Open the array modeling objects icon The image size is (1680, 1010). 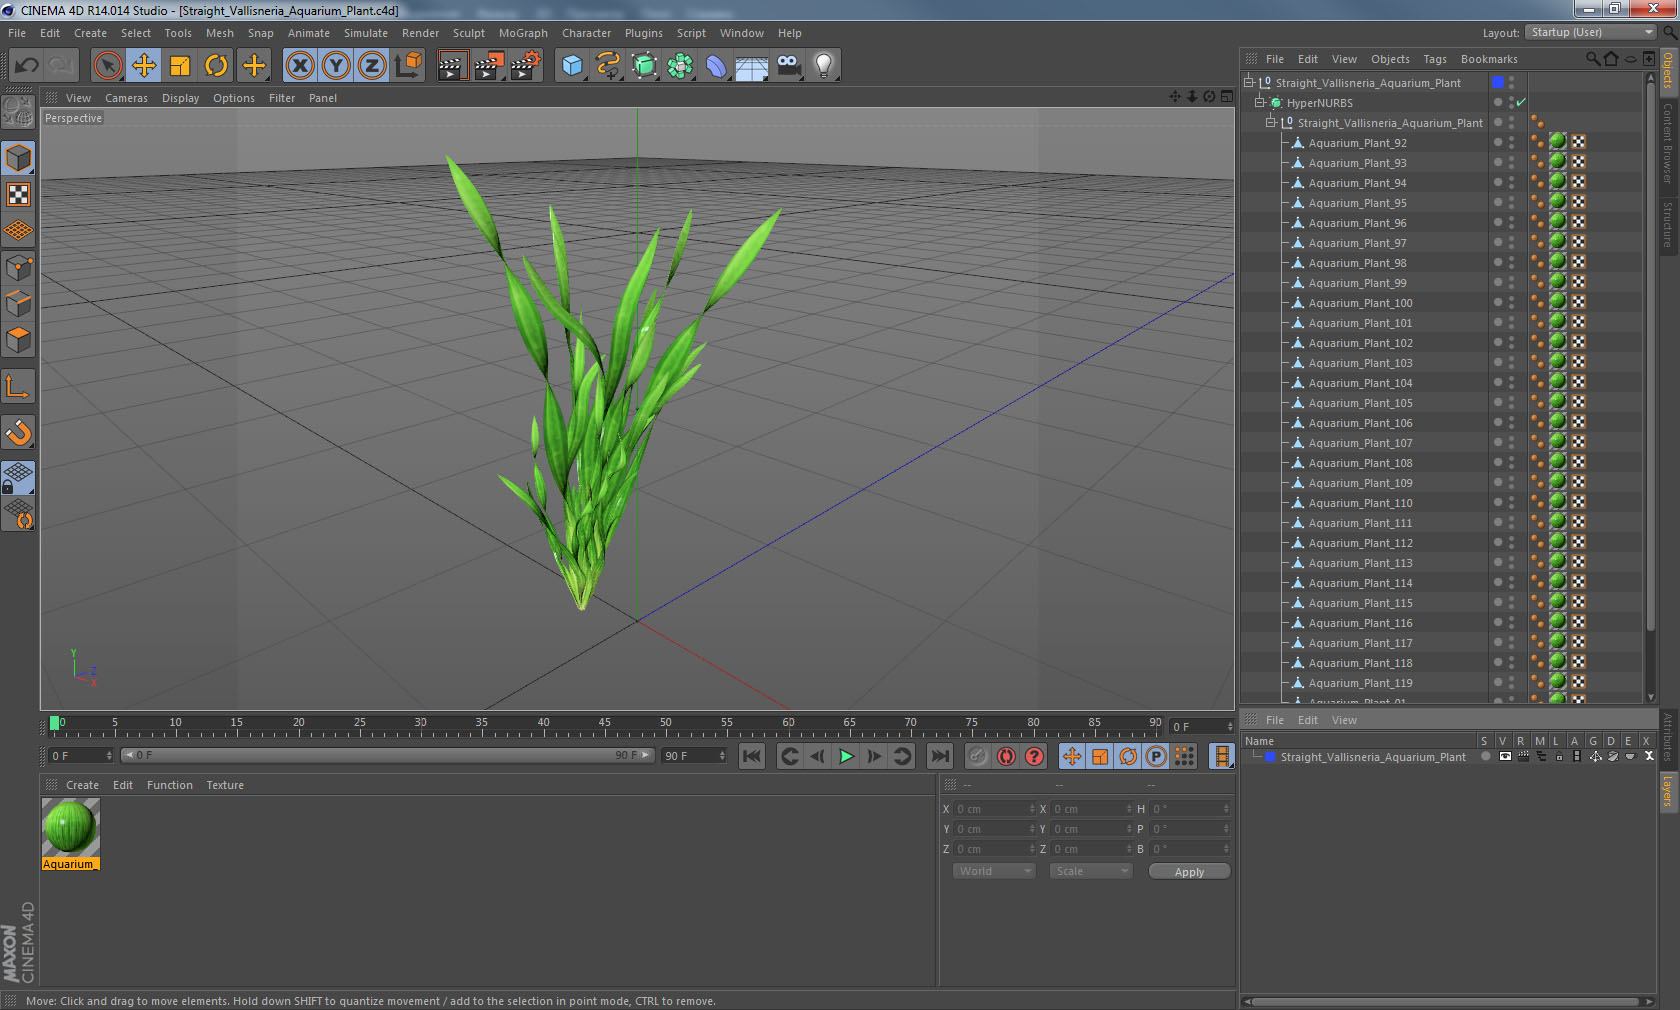click(680, 66)
